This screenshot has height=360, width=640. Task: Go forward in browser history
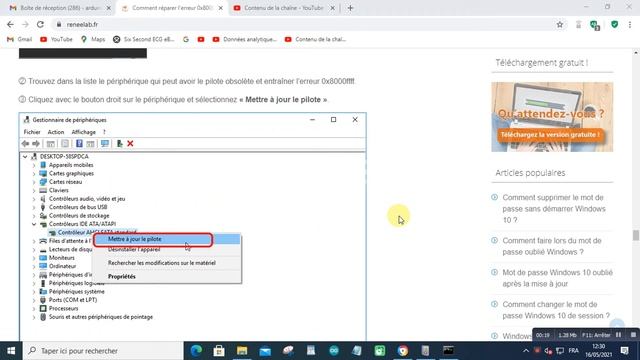pyautogui.click(x=25, y=24)
